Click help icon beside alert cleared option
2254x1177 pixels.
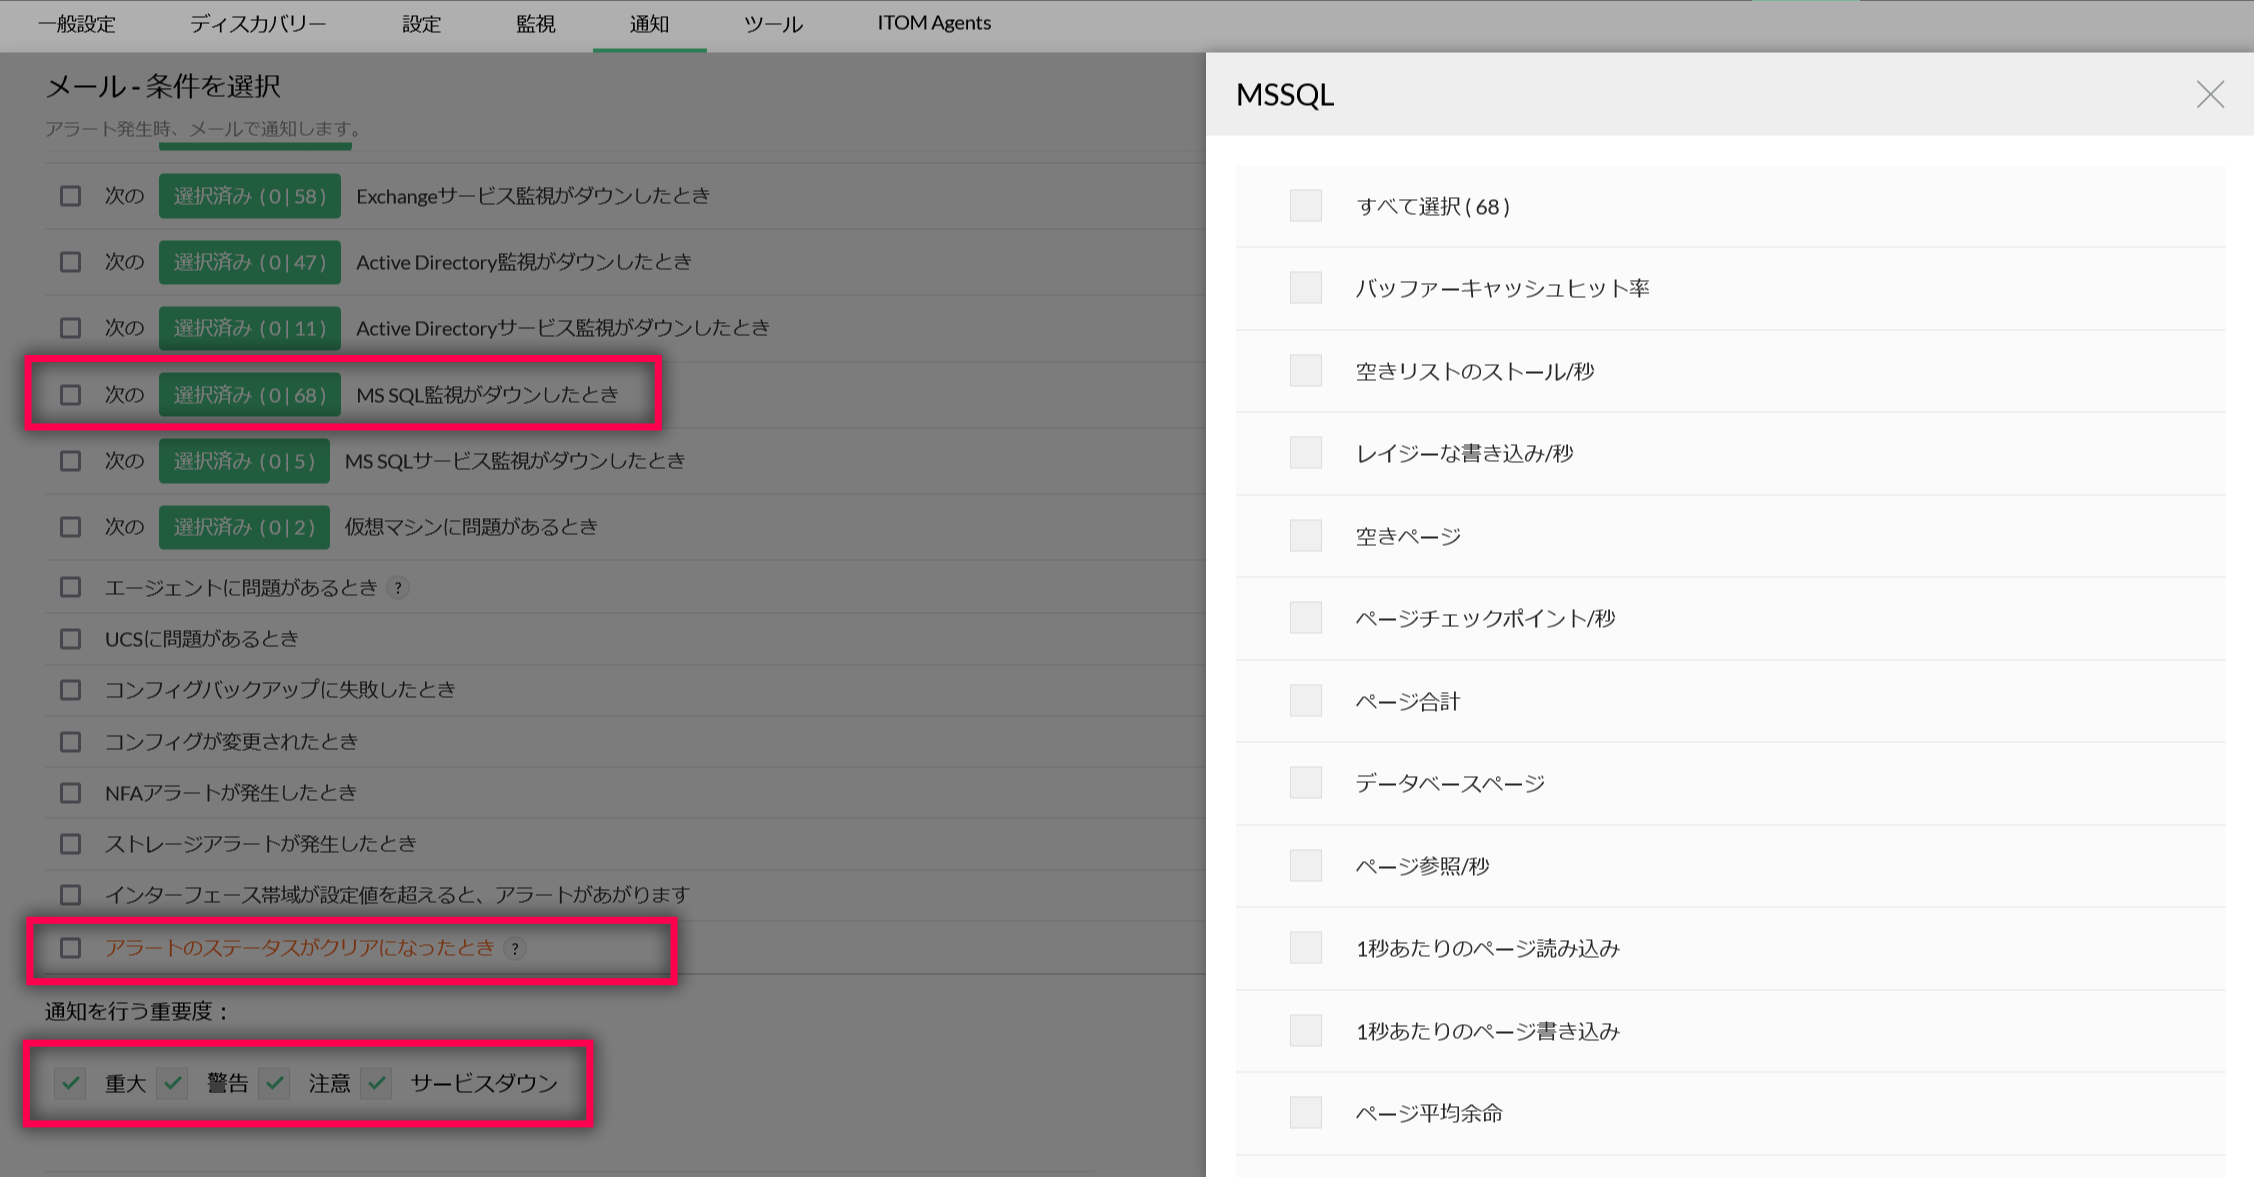click(515, 948)
